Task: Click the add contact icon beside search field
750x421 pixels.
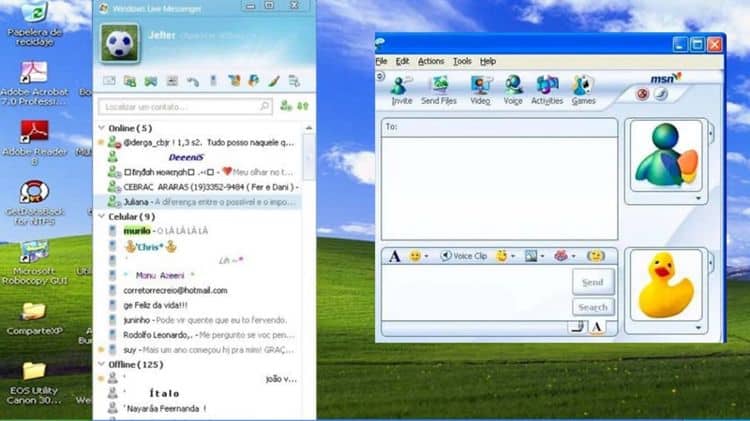Action: point(286,106)
